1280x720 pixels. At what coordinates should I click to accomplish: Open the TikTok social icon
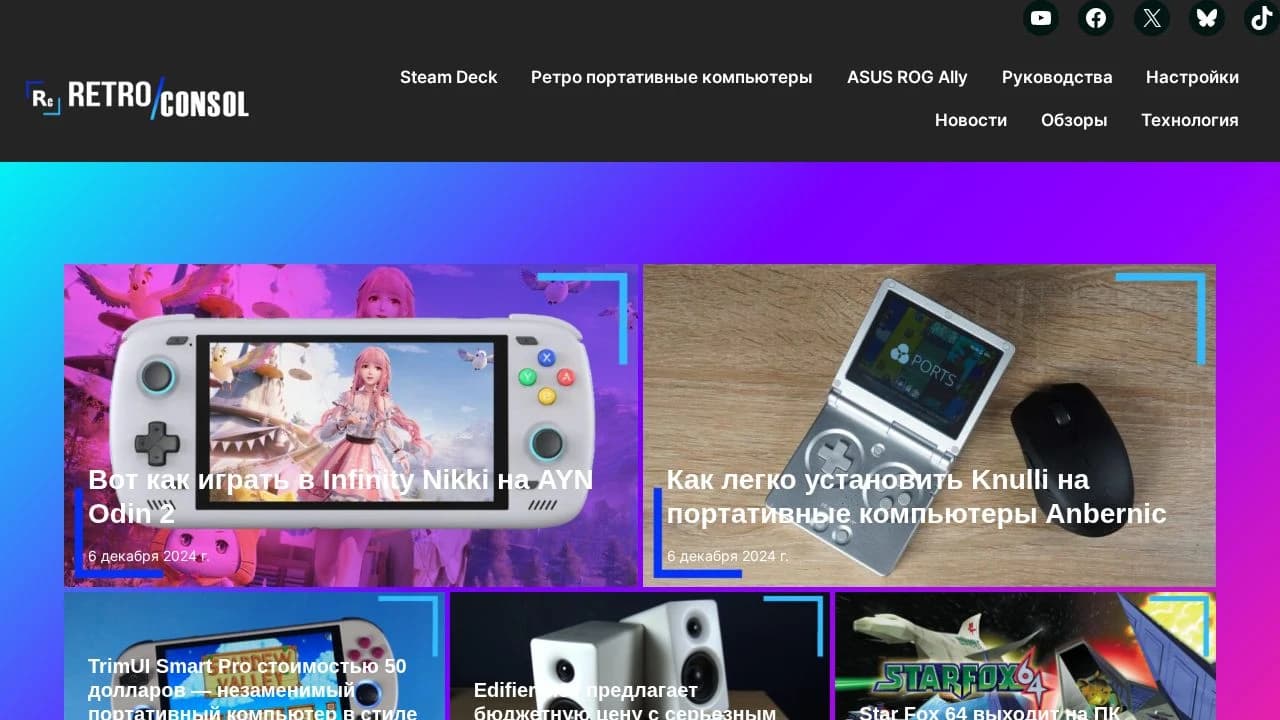pyautogui.click(x=1261, y=18)
